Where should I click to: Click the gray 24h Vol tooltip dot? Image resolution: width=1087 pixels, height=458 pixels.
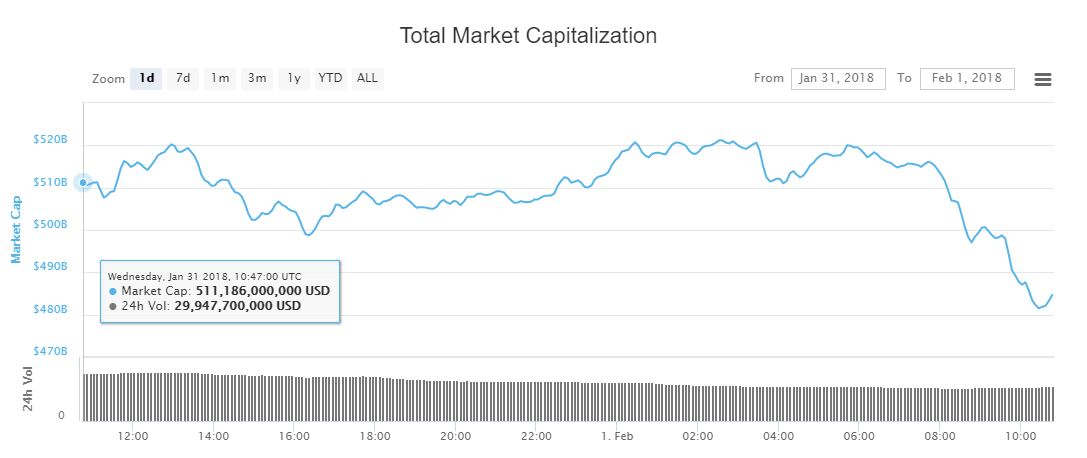113,306
